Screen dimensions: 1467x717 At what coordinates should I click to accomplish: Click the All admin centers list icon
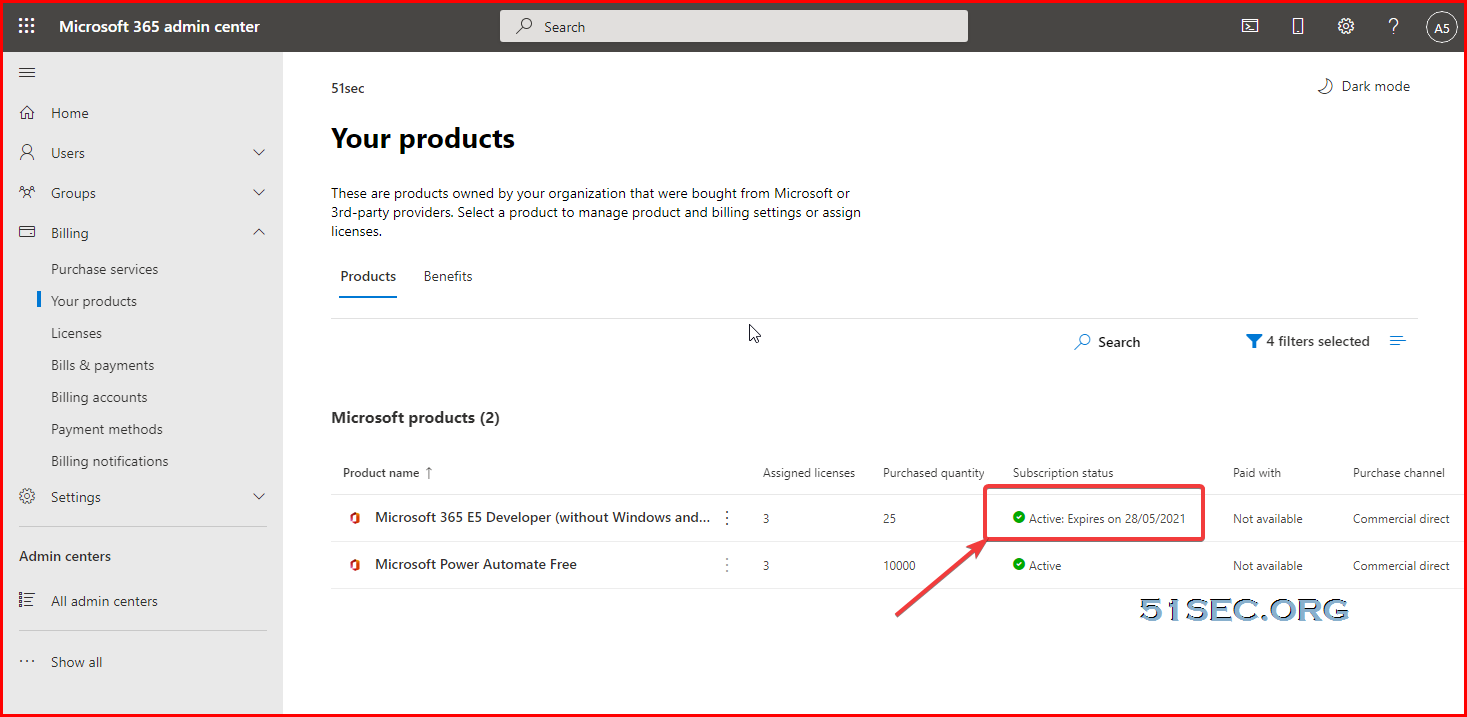pyautogui.click(x=27, y=601)
